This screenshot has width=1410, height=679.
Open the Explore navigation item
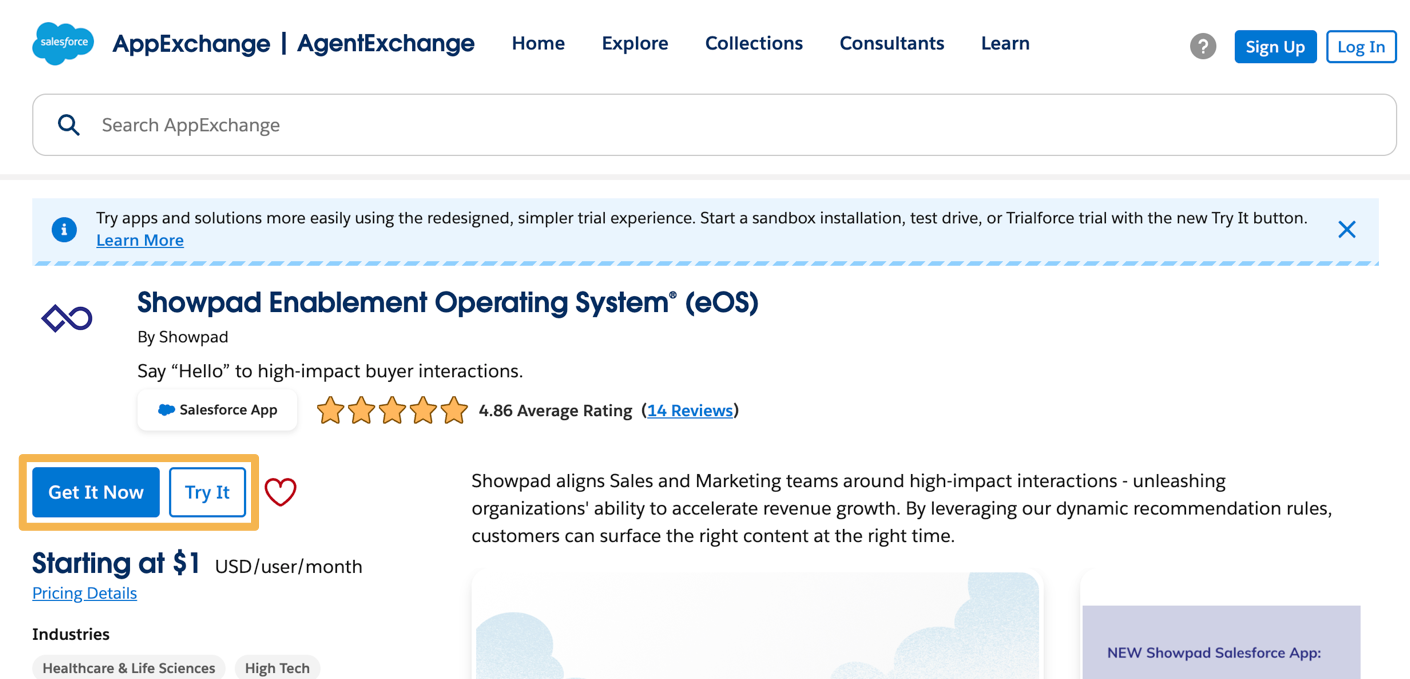634,43
